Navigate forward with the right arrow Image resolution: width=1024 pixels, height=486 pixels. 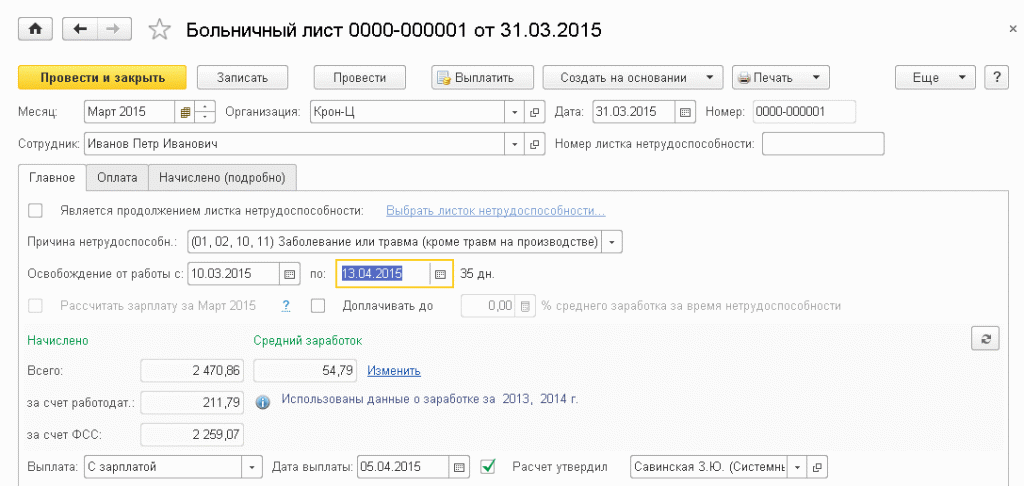[114, 29]
